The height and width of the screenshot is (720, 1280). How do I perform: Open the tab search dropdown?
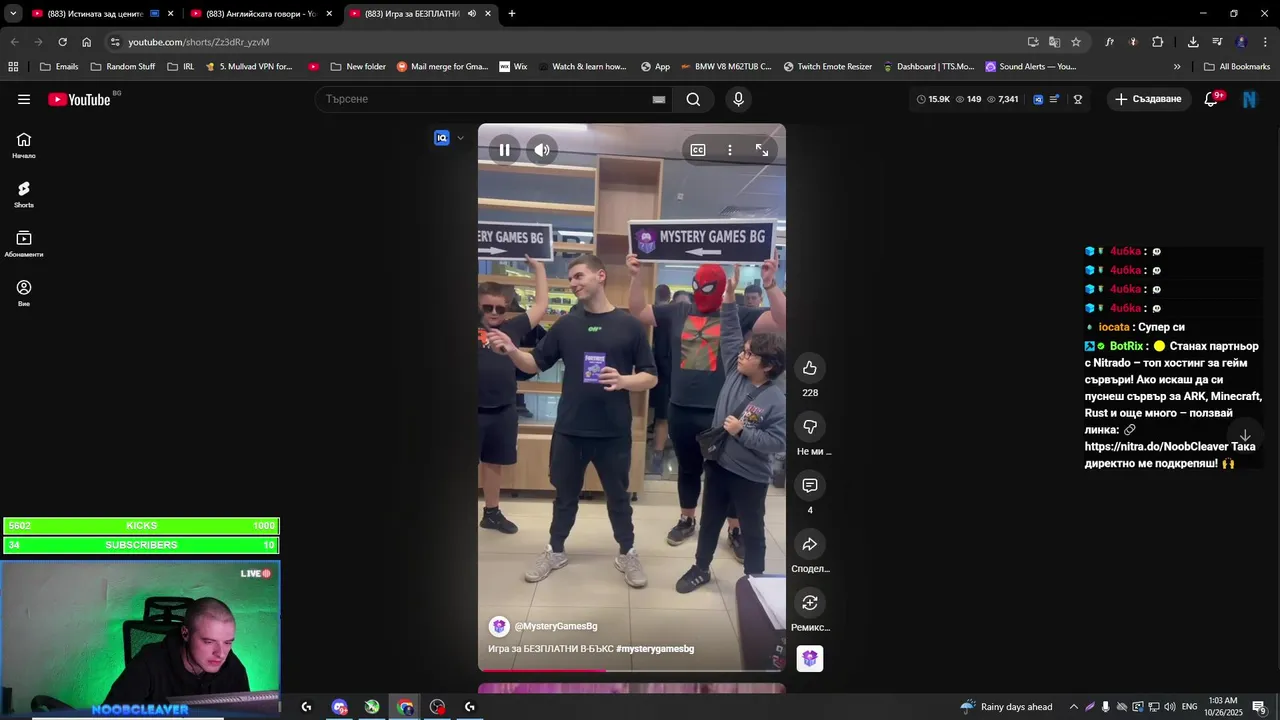click(13, 14)
